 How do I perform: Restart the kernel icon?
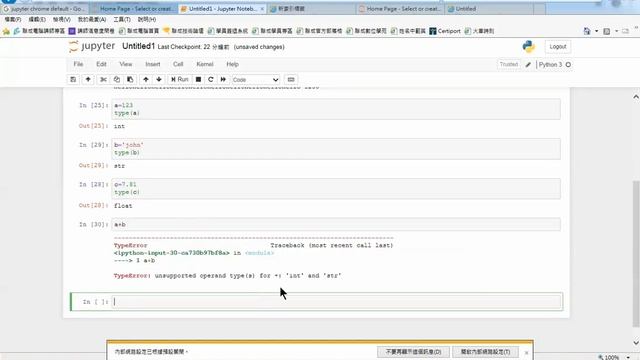(x=211, y=80)
